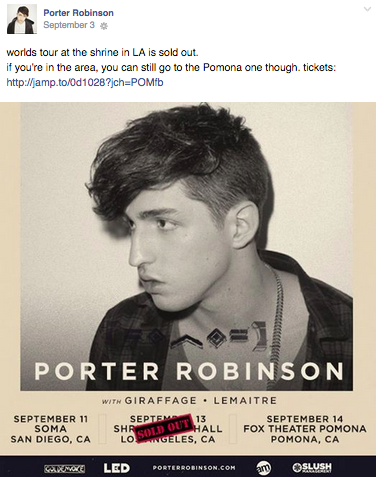The width and height of the screenshot is (376, 477).
Task: Click the LED logo in footer bar
Action: point(116,468)
